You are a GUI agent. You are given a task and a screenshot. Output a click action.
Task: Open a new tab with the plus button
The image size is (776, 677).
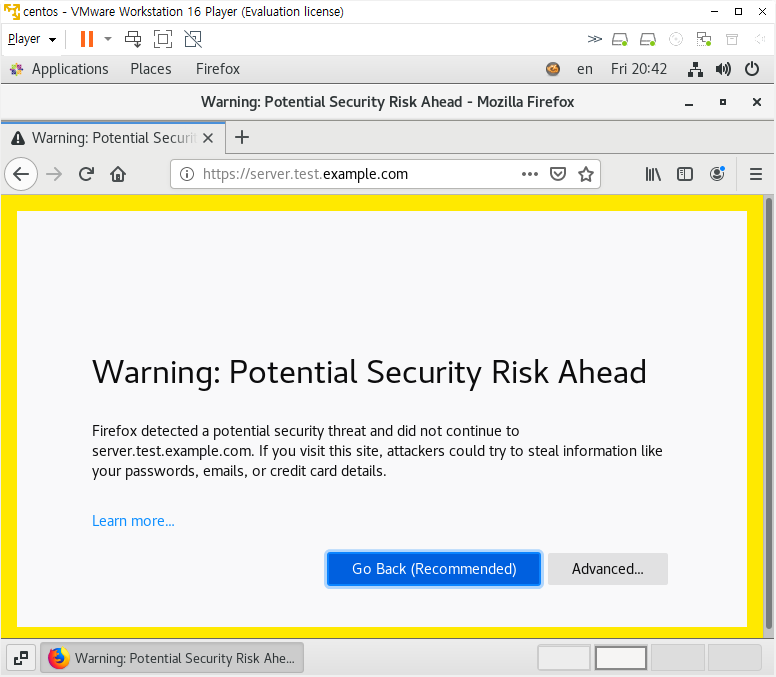coord(242,137)
